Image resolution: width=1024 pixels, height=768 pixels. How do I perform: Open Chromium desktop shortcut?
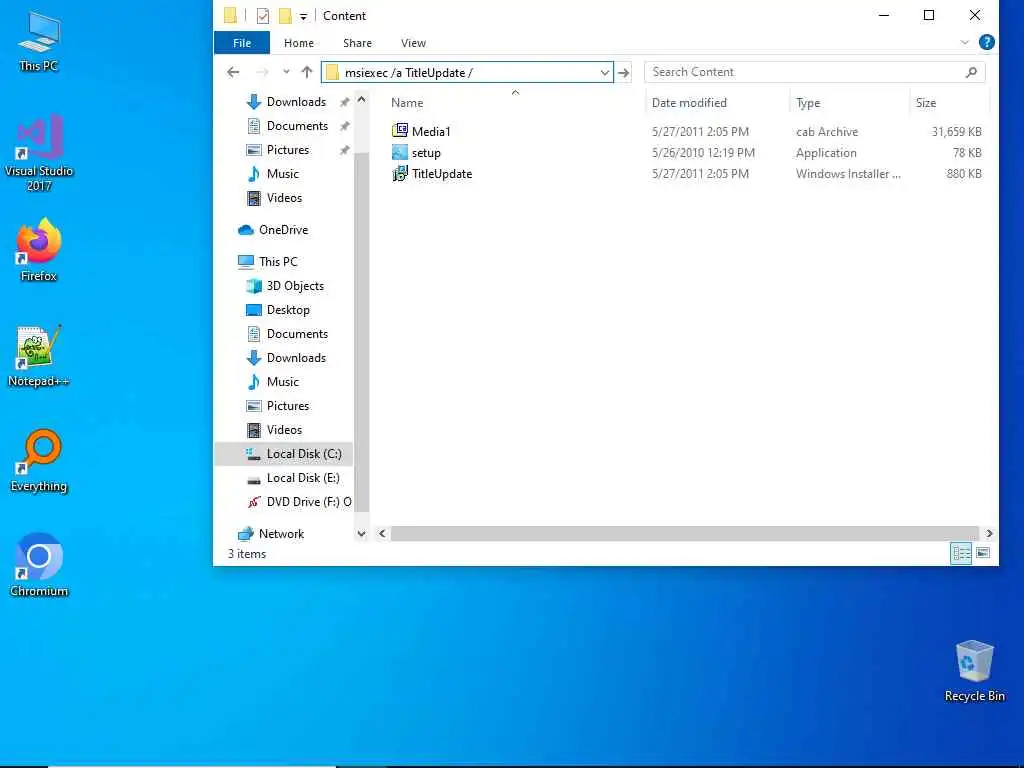(39, 565)
